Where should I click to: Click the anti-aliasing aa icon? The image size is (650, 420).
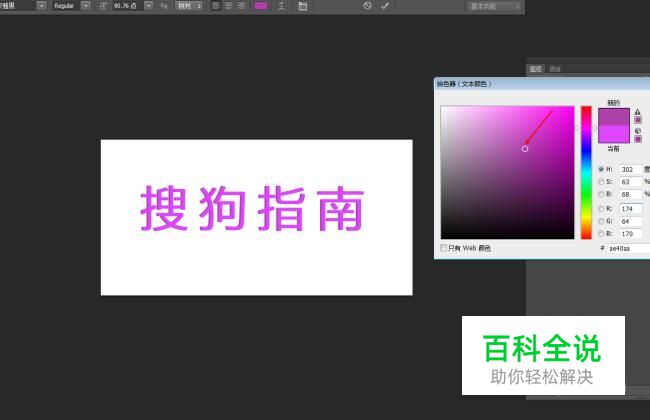pyautogui.click(x=164, y=6)
